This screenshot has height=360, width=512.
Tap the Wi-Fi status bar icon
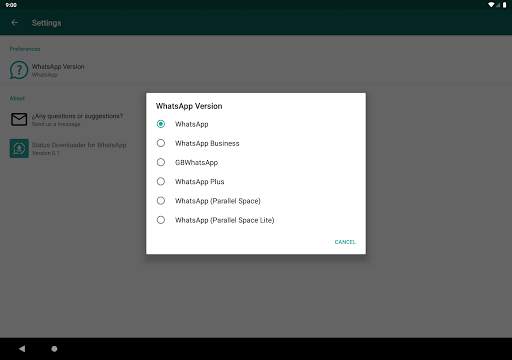[491, 5]
